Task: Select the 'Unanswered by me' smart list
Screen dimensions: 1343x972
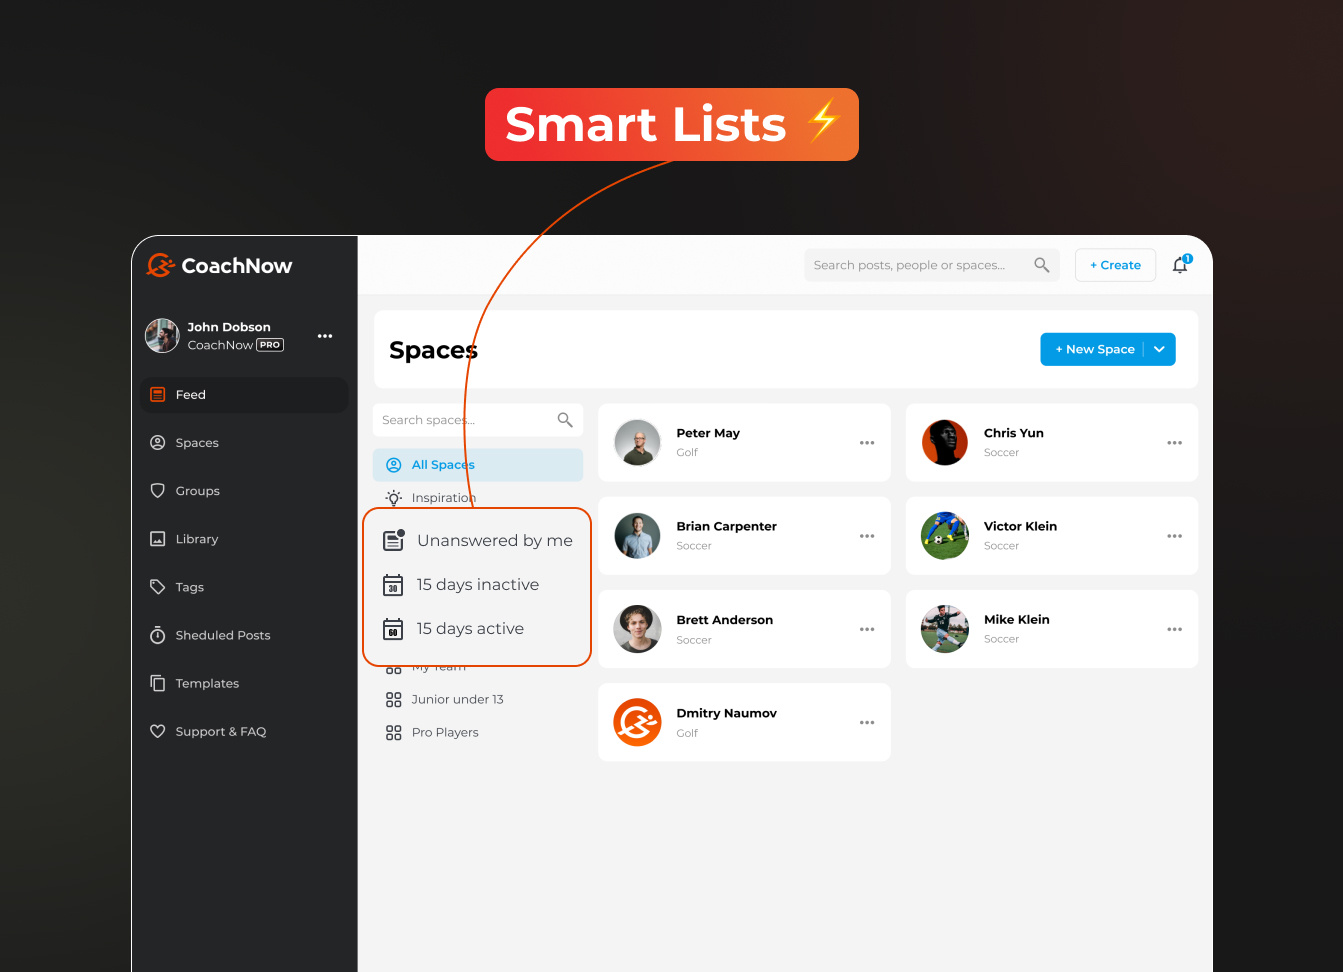Action: click(x=494, y=540)
